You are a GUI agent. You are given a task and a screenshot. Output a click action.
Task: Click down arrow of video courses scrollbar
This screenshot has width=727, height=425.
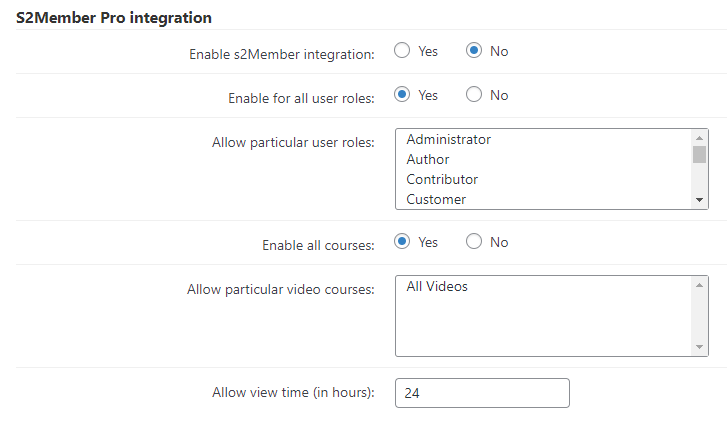[700, 347]
